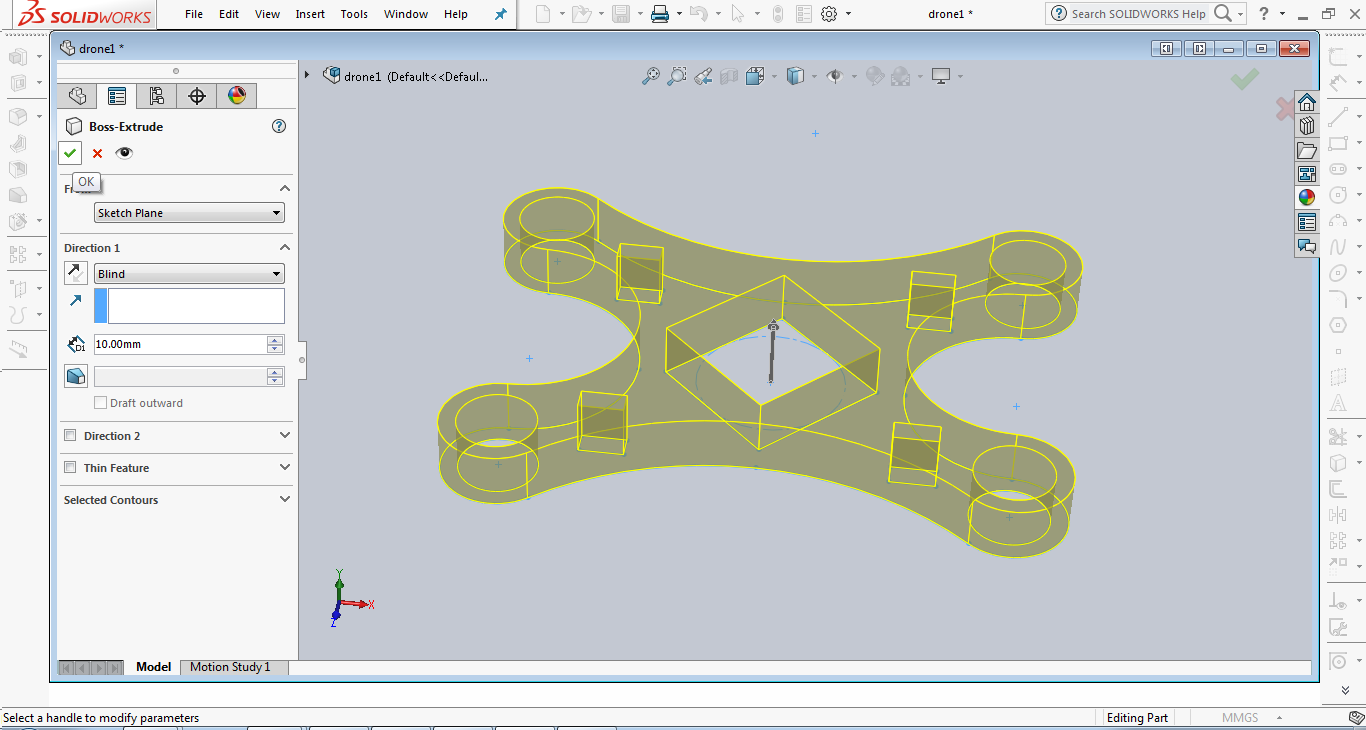Viewport: 1366px width, 730px height.
Task: Click the Print toolbar icon
Action: click(x=659, y=14)
